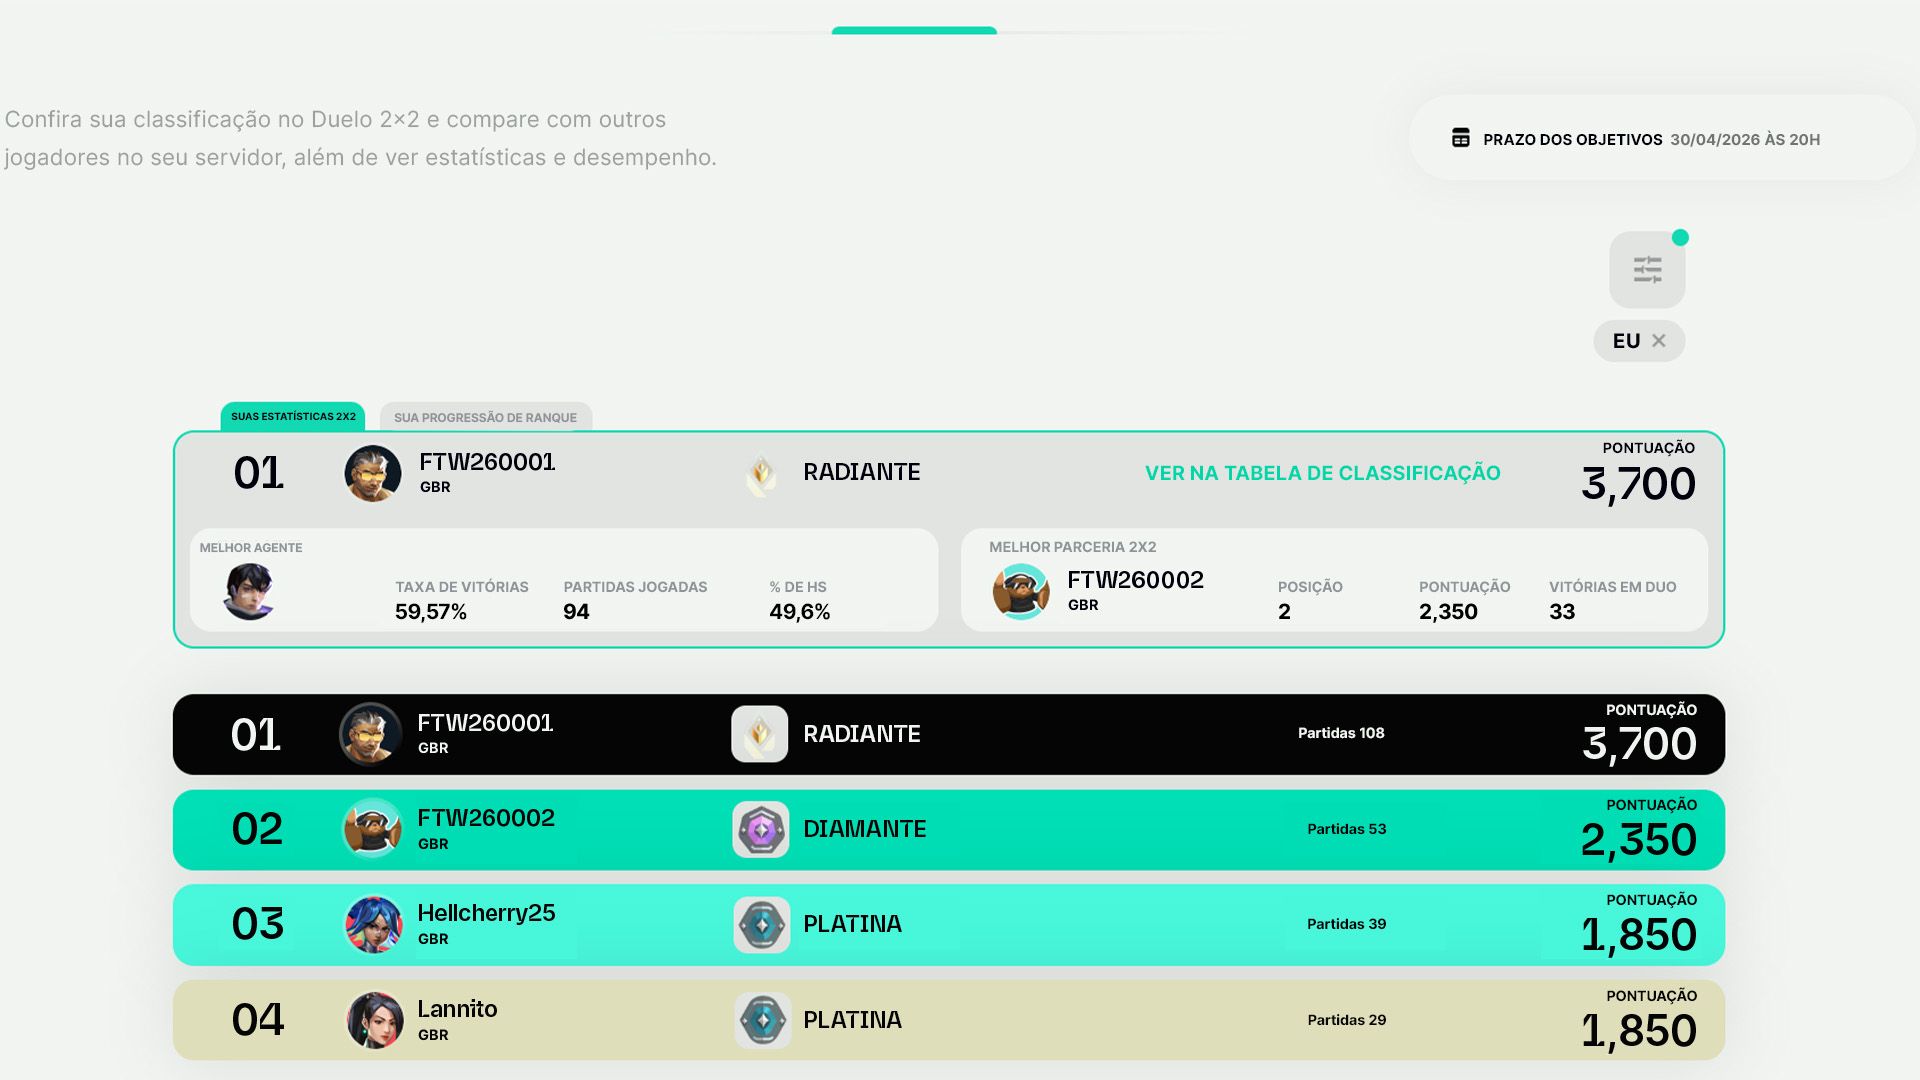This screenshot has height=1080, width=1920.
Task: Select the Suas Estatísticas 2x2 tab
Action: (x=293, y=416)
